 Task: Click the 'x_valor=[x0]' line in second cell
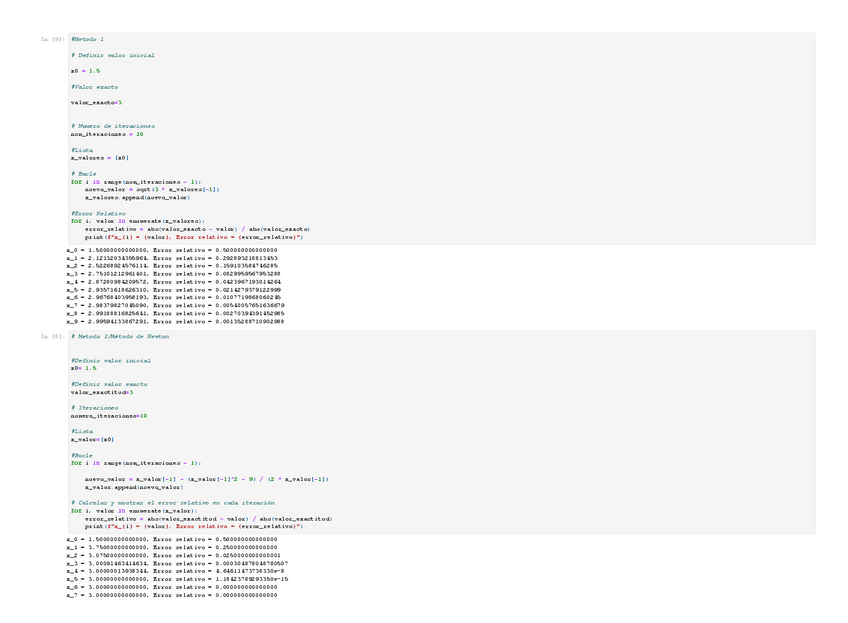pos(92,440)
